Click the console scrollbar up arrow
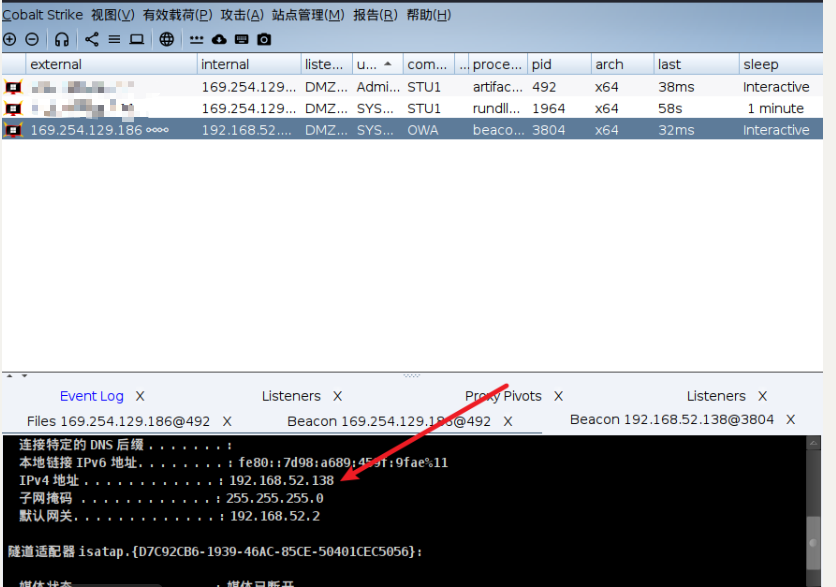 click(x=813, y=443)
